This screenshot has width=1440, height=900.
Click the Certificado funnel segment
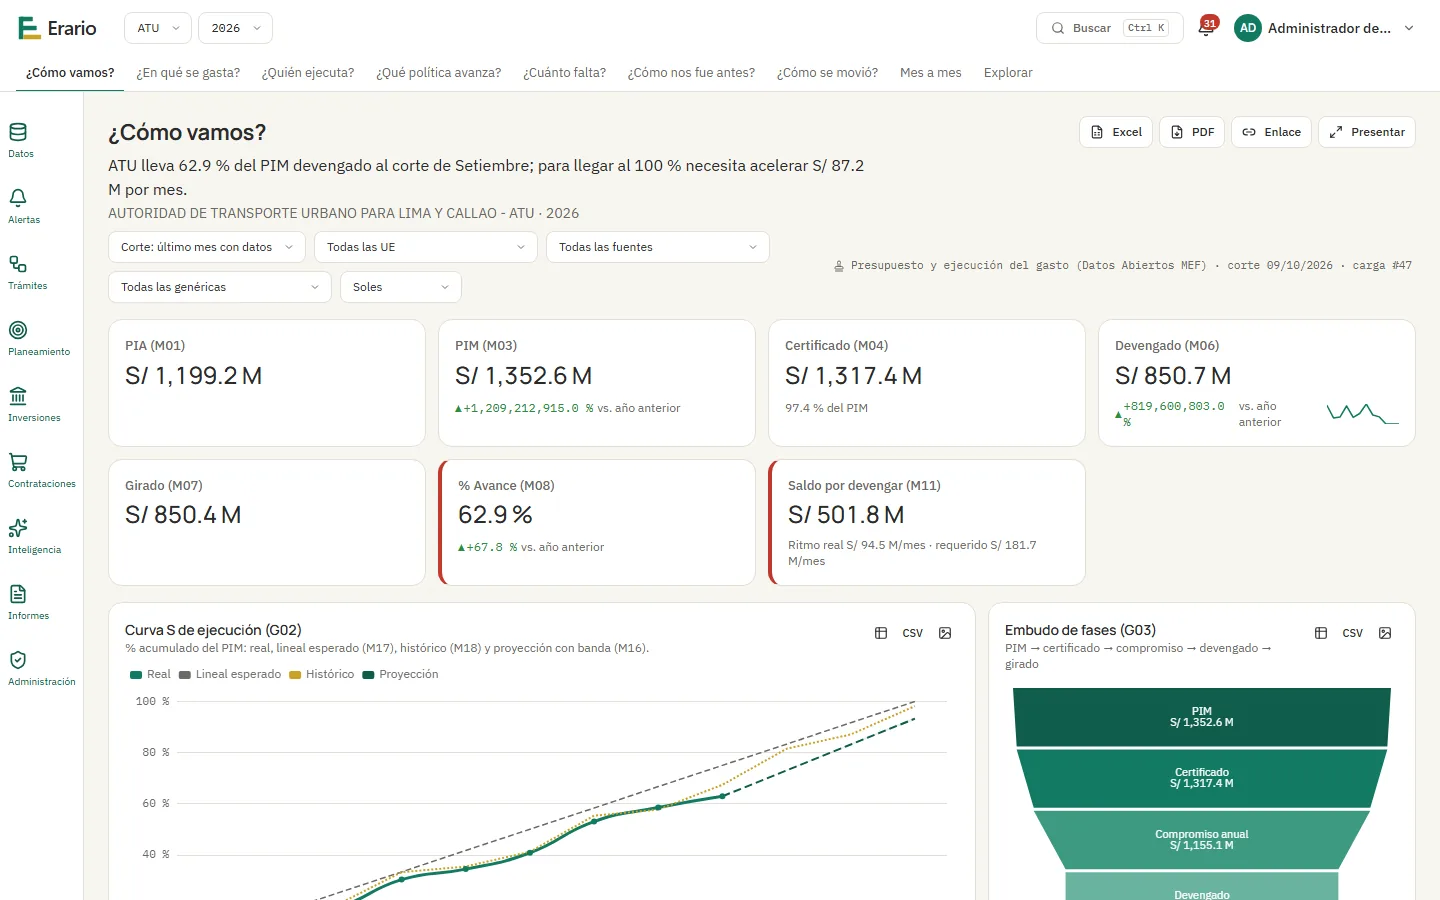(x=1202, y=778)
